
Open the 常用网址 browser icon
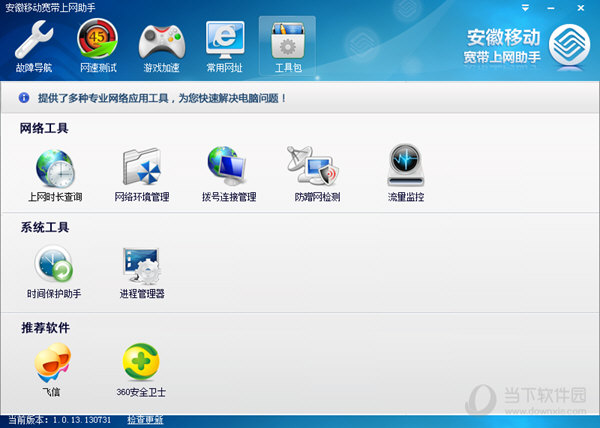pos(225,41)
